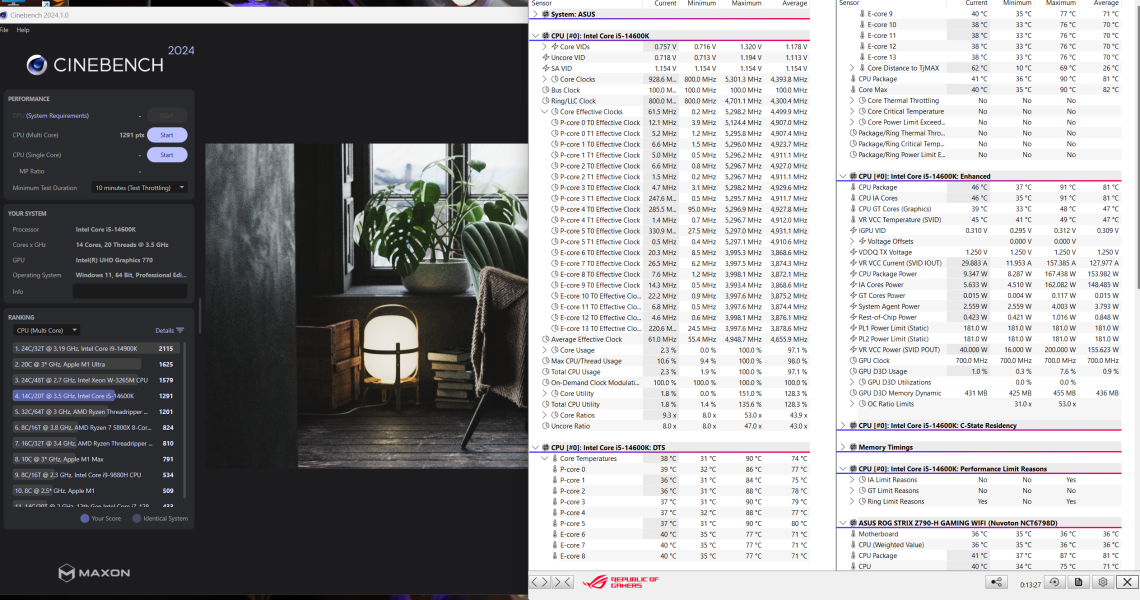Select the Apple M1 Ultra ranking entry
The width and height of the screenshot is (1140, 600).
click(x=95, y=364)
